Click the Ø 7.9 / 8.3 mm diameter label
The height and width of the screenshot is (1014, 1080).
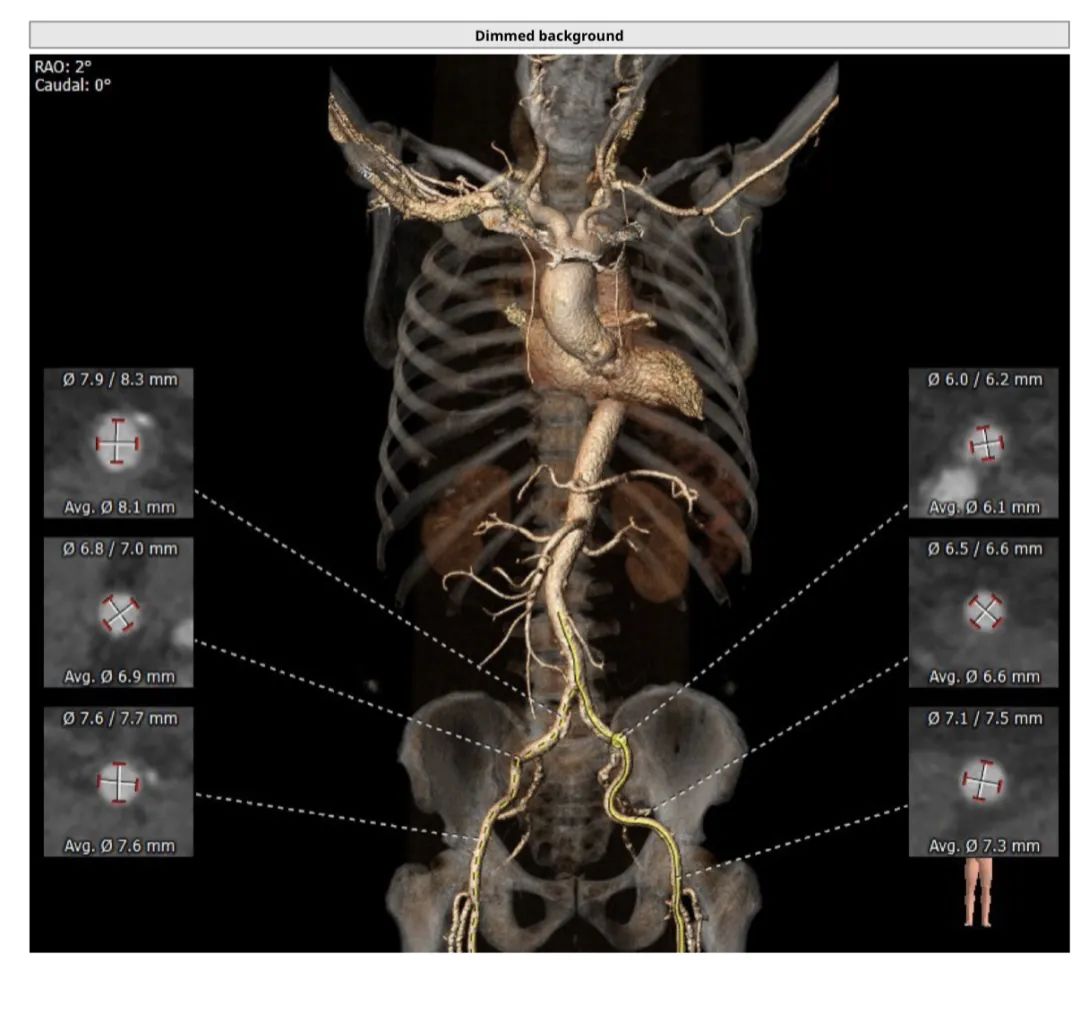(x=118, y=380)
